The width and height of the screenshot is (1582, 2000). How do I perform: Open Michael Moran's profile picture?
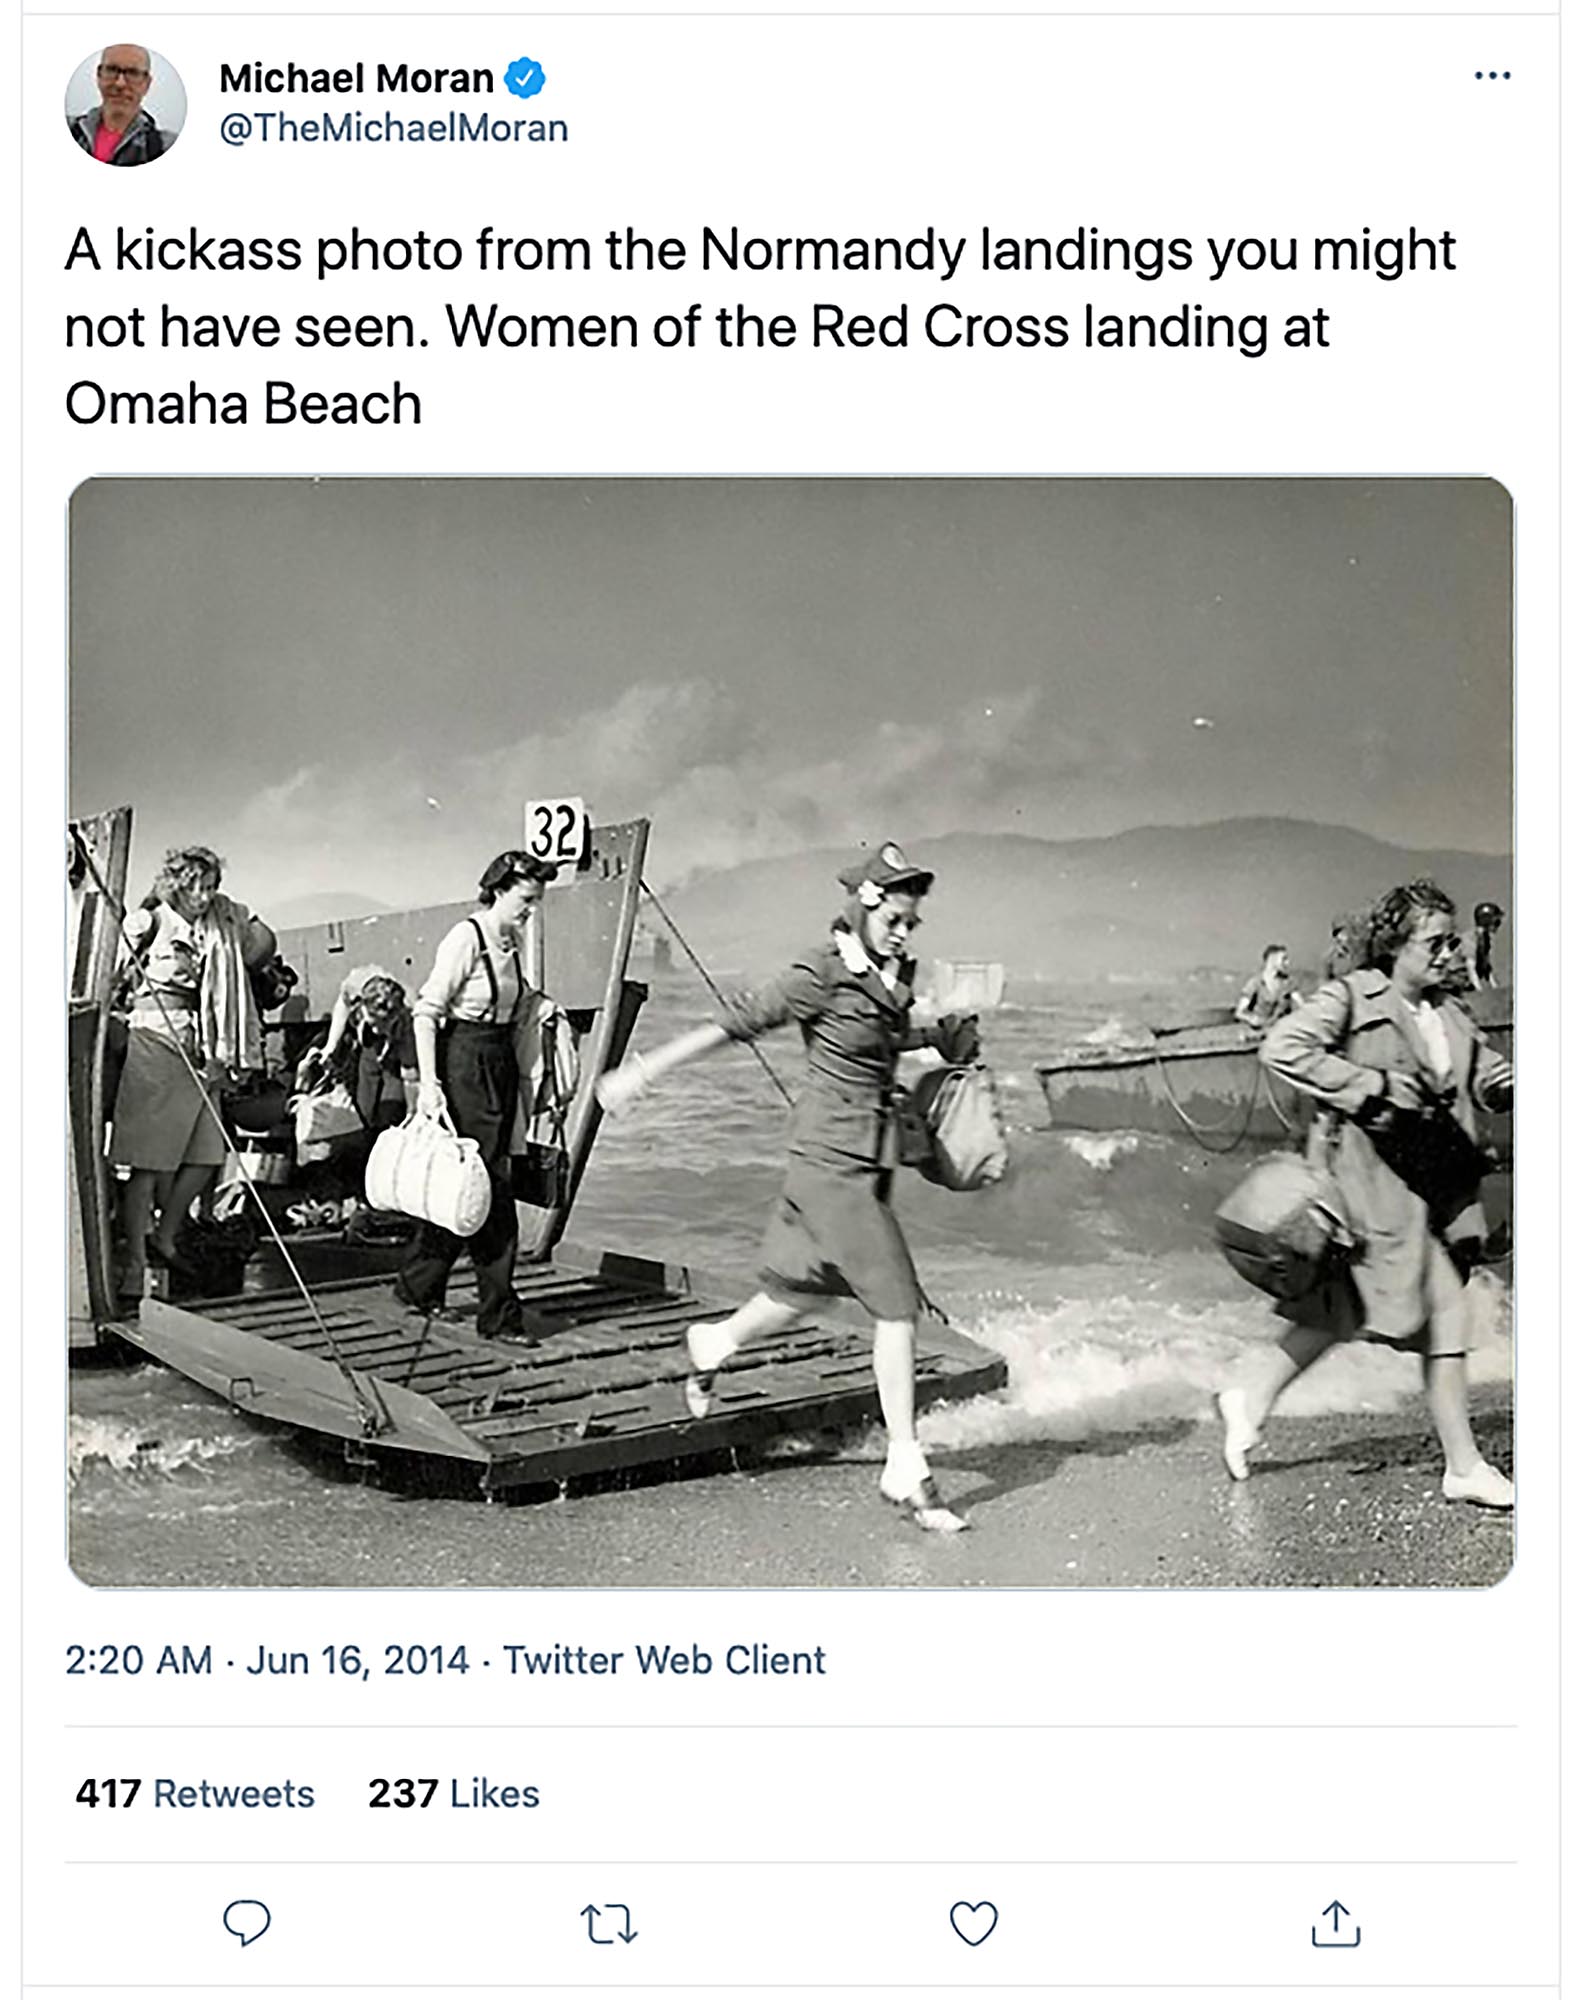pyautogui.click(x=126, y=104)
